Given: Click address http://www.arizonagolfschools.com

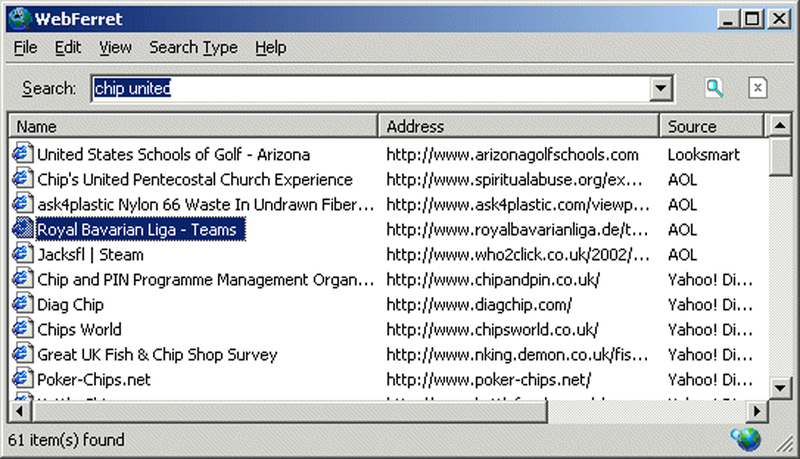Looking at the screenshot, I should pos(512,154).
